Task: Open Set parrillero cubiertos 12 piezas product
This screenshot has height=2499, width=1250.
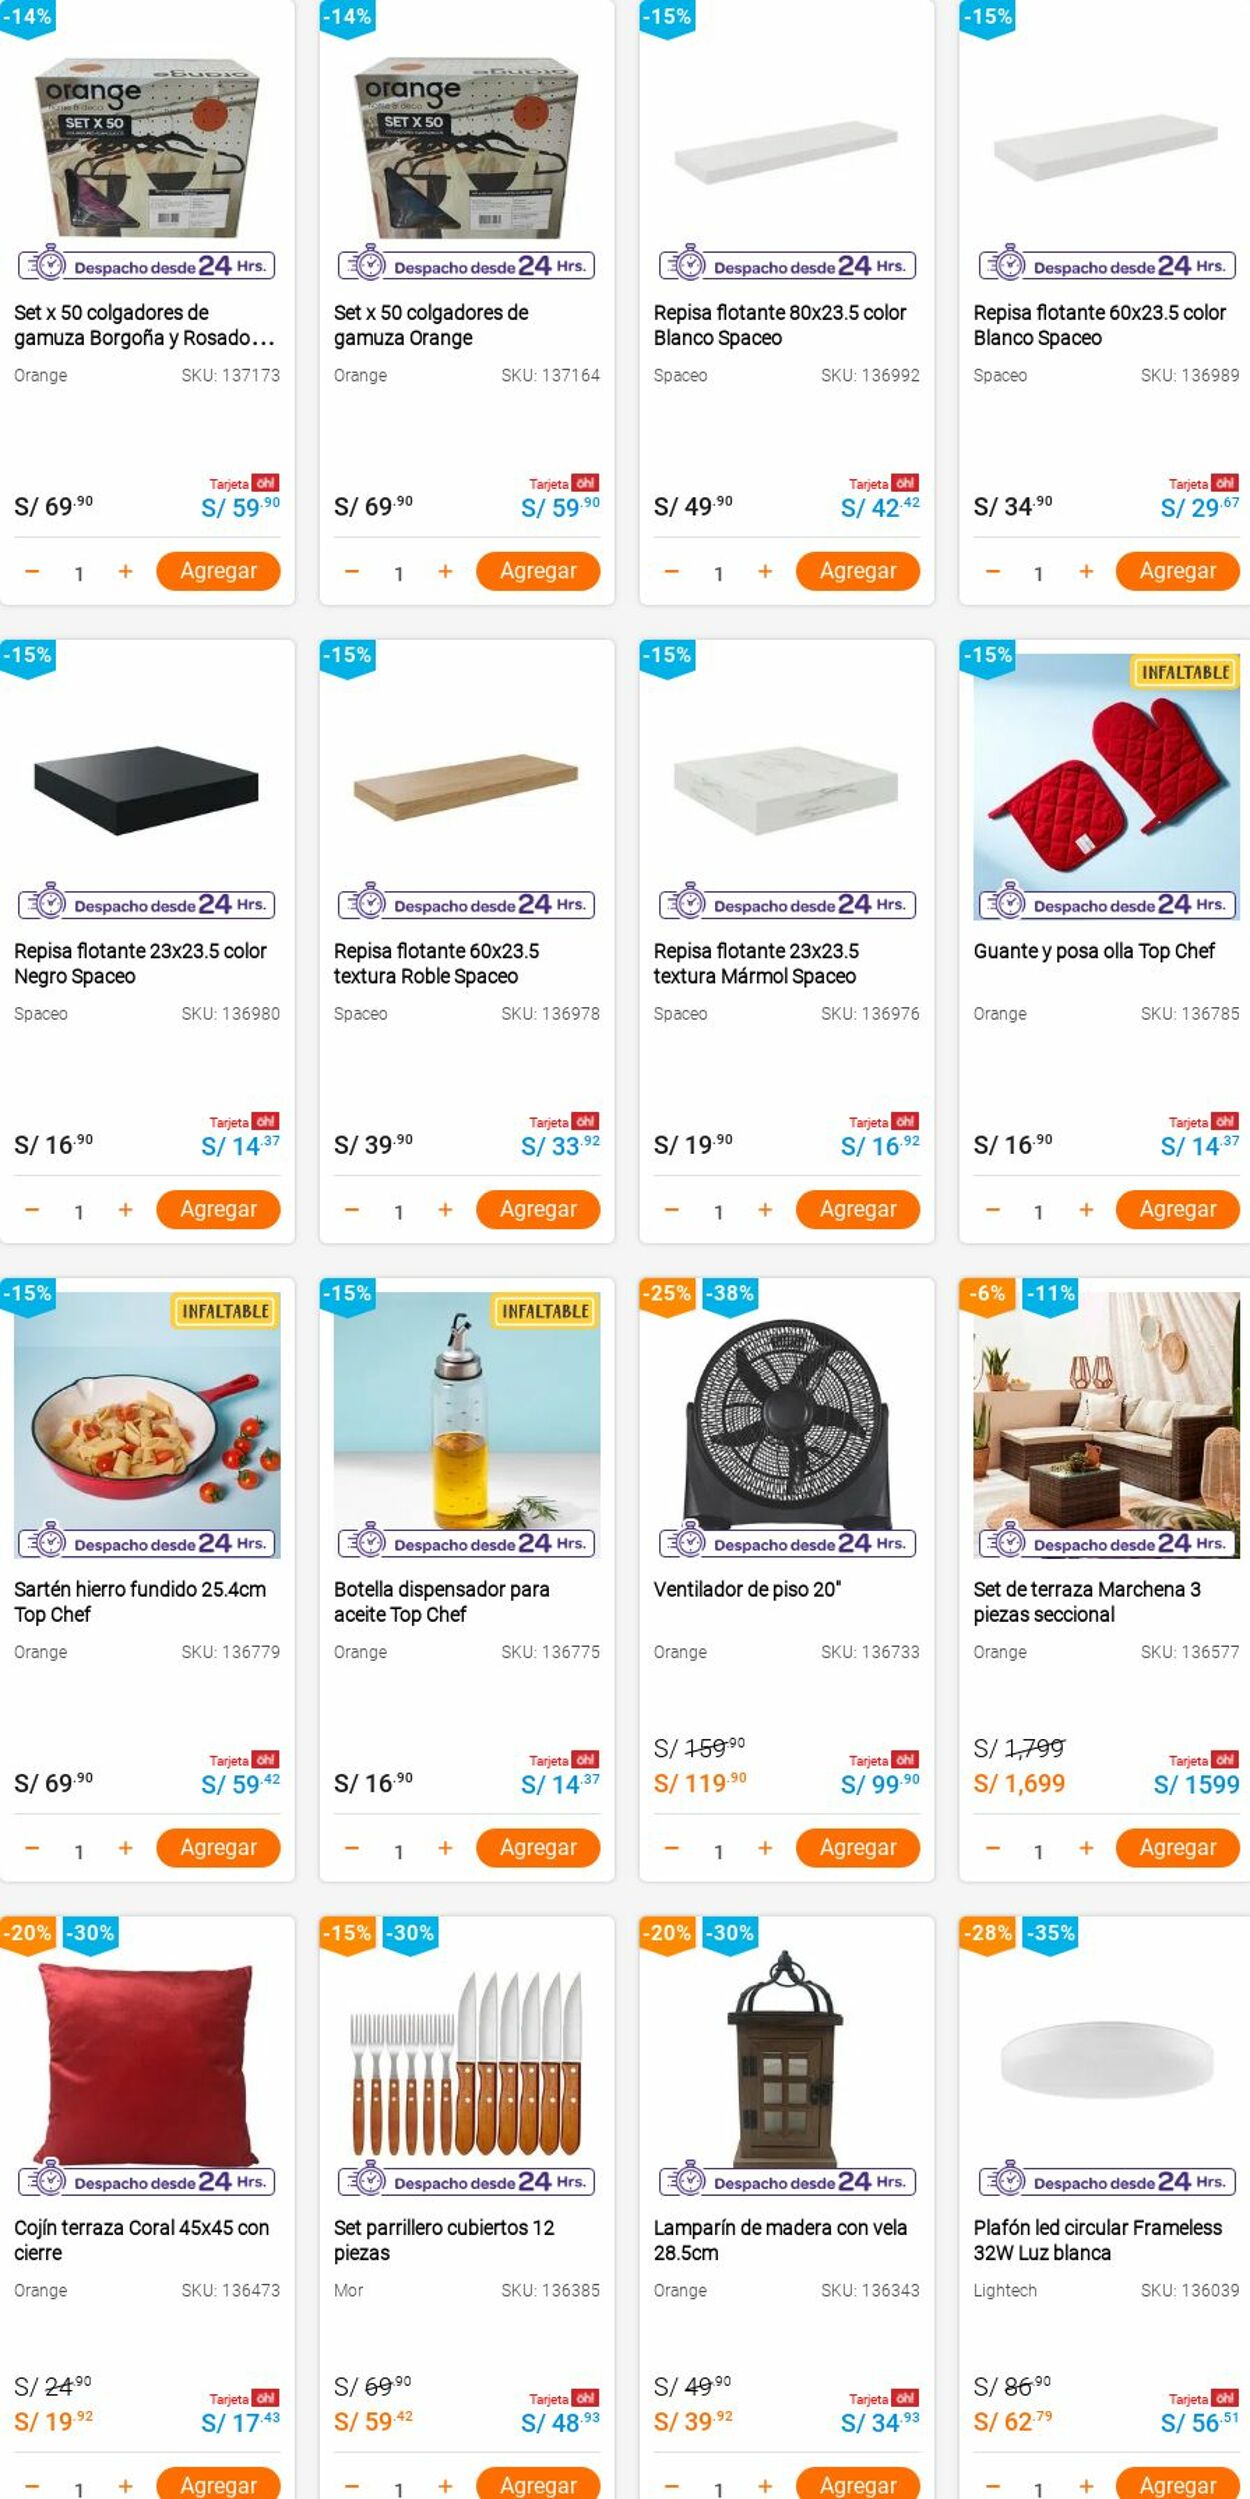Action: point(444,2239)
